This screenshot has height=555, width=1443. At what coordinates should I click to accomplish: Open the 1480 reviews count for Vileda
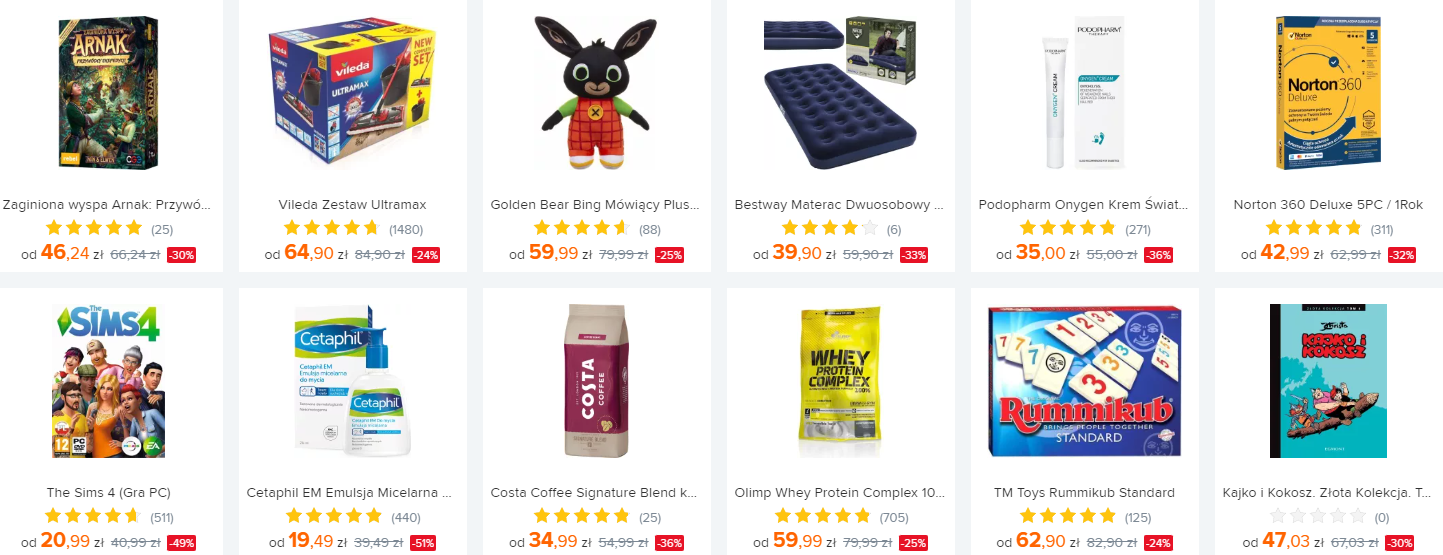[406, 230]
